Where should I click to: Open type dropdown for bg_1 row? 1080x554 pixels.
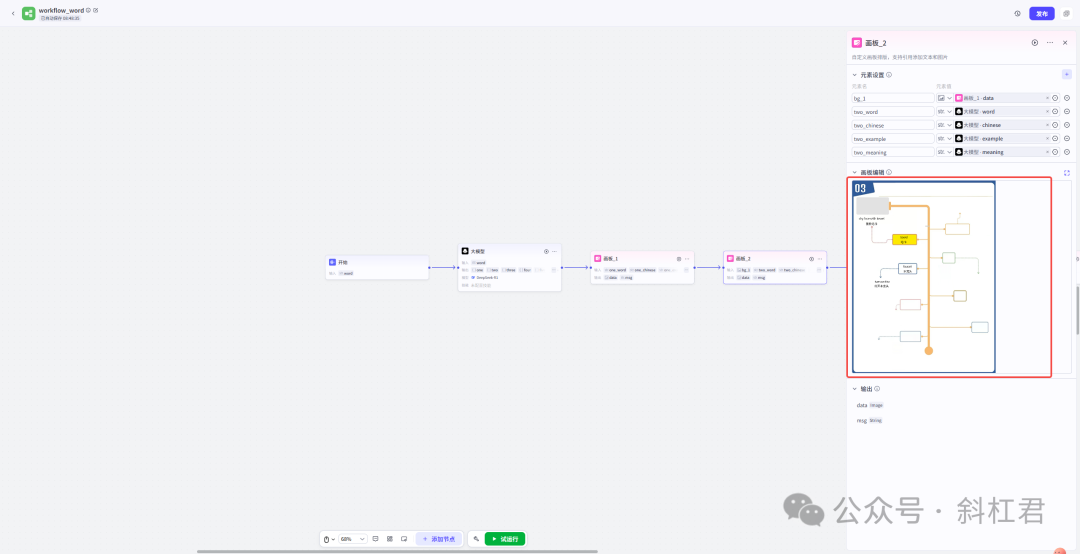click(944, 98)
